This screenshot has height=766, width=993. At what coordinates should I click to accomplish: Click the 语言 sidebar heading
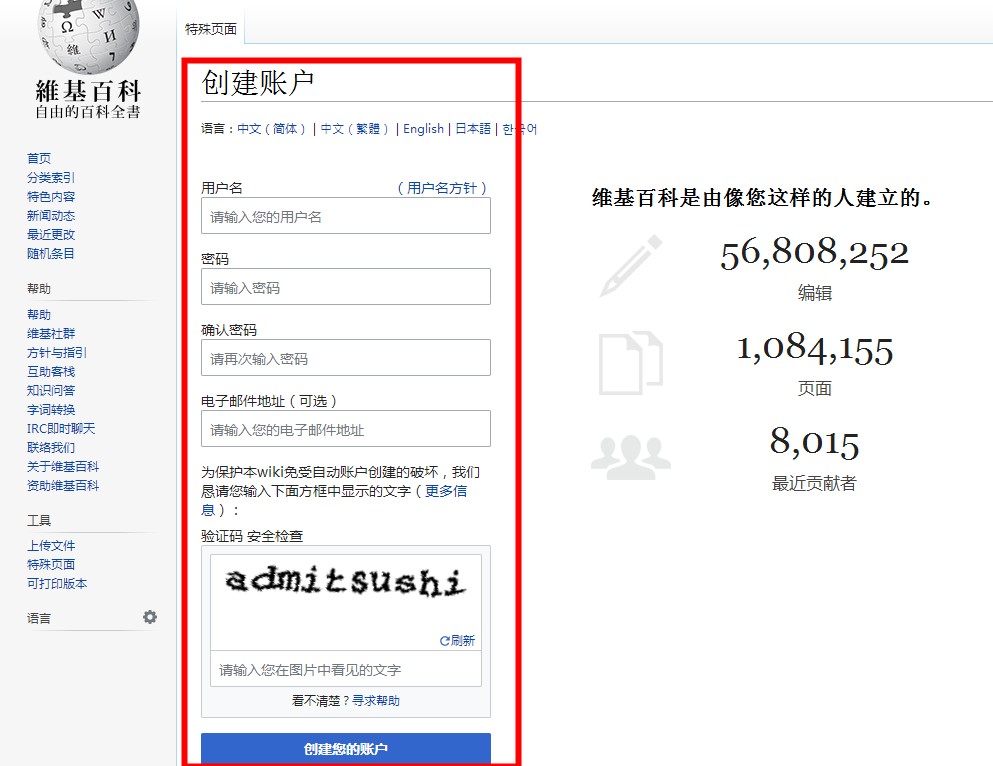coord(39,618)
